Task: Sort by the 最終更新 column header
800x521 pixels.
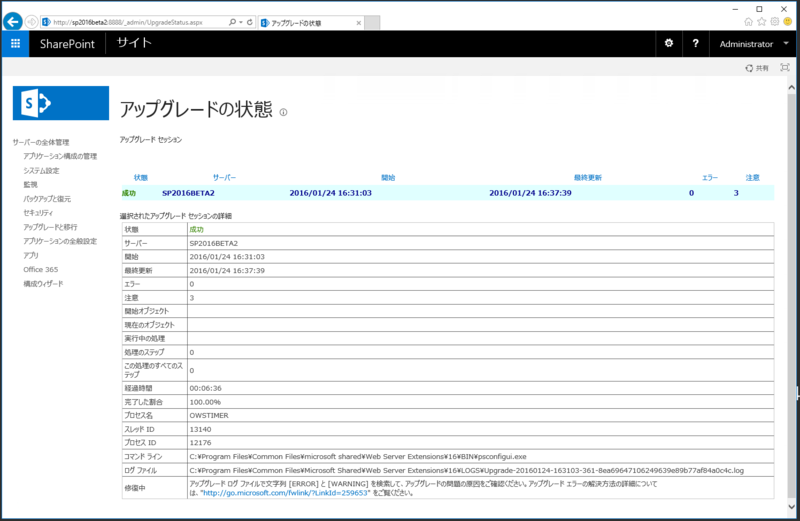Action: pos(588,178)
